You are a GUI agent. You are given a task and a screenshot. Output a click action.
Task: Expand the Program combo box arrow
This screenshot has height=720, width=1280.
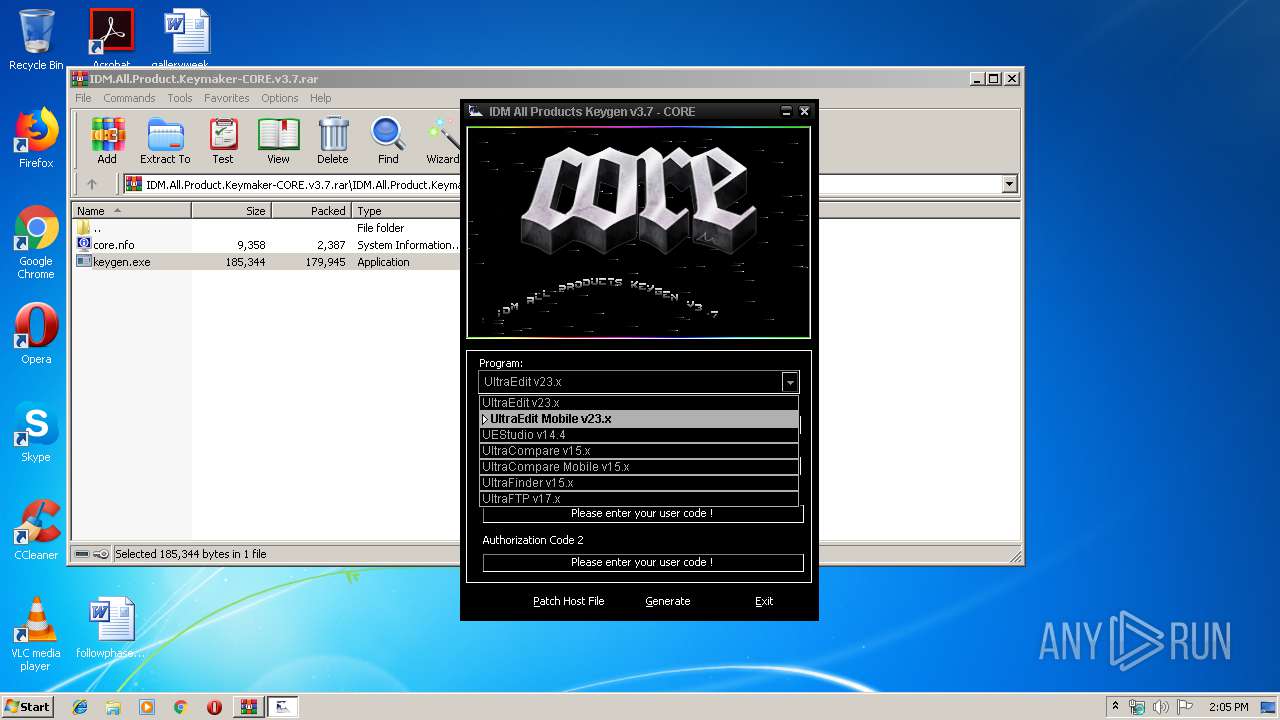790,382
